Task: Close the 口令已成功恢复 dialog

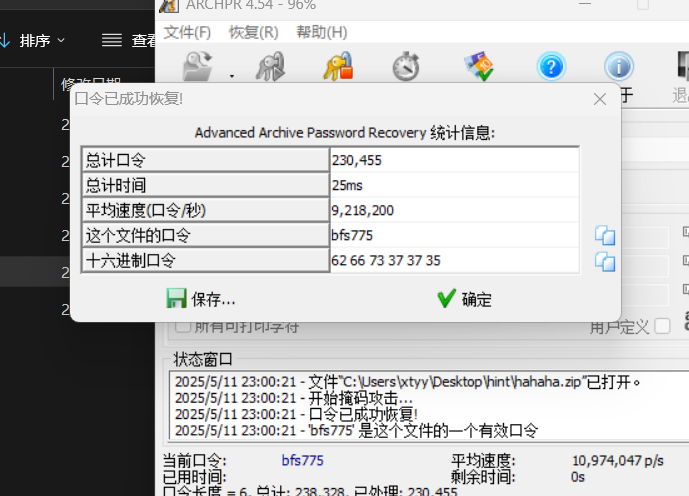Action: [600, 99]
